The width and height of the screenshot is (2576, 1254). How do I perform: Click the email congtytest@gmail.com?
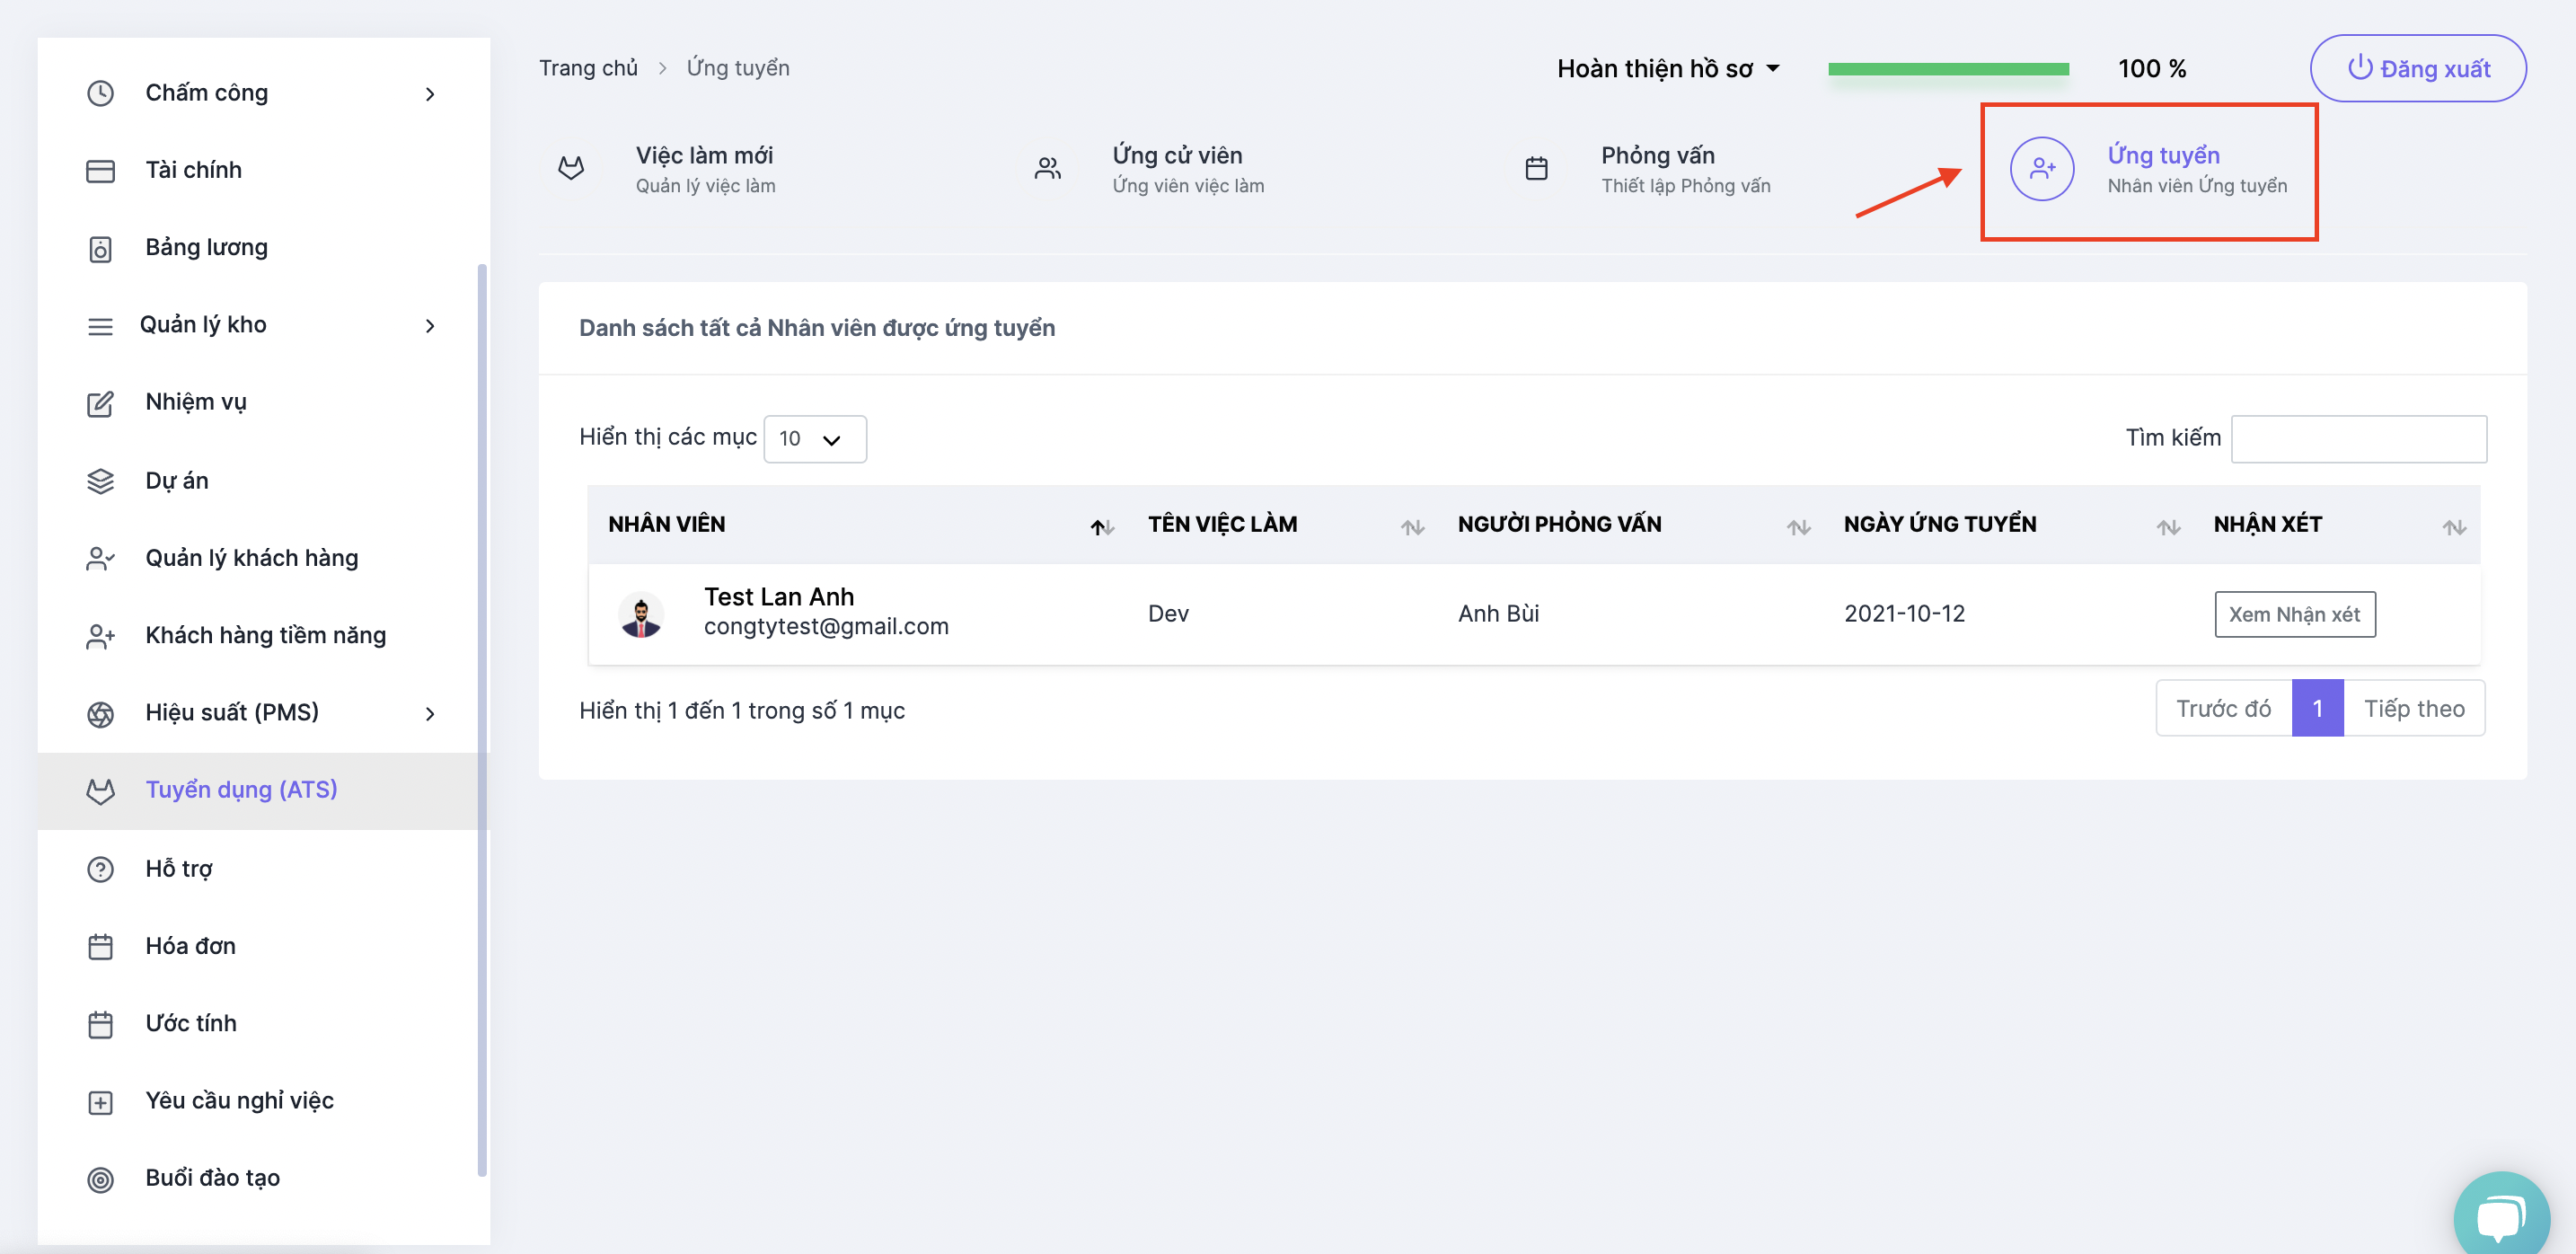826,627
